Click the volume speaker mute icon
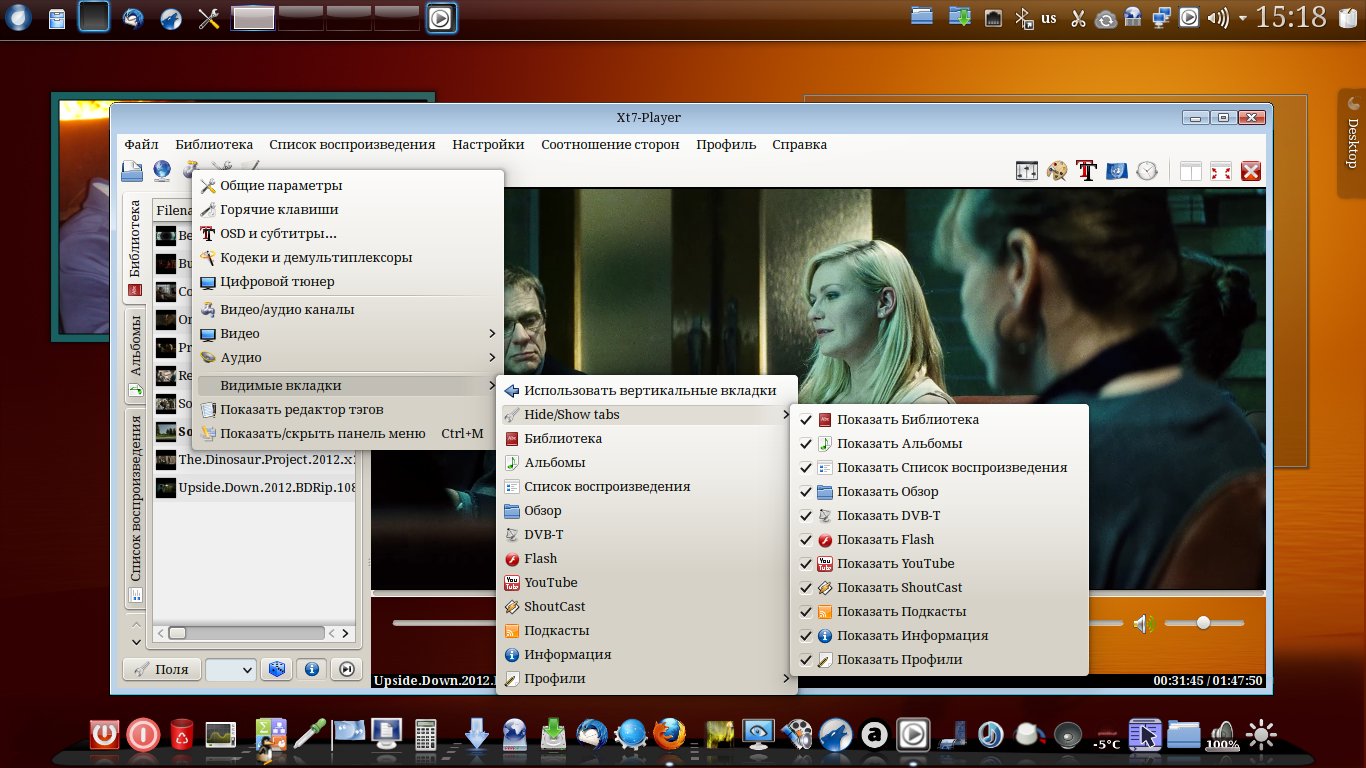1366x768 pixels. point(1143,624)
